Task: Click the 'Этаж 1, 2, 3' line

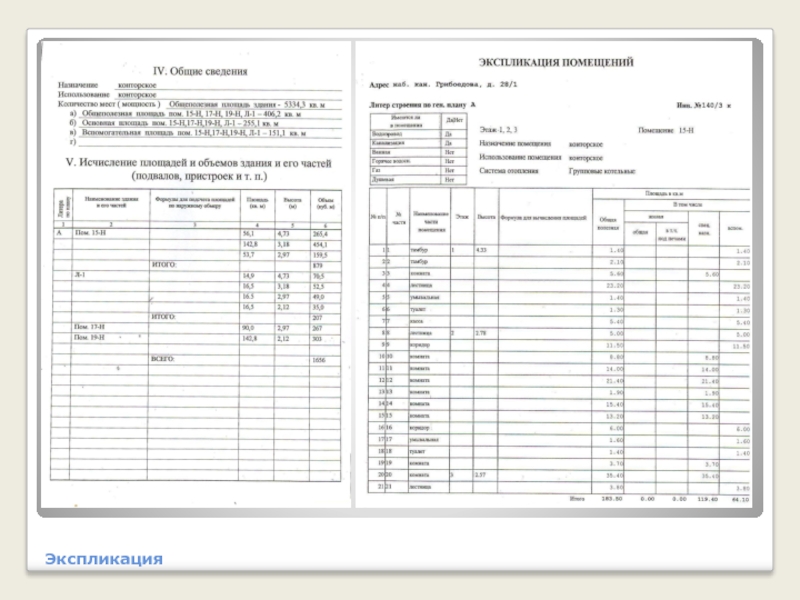Action: (x=498, y=130)
